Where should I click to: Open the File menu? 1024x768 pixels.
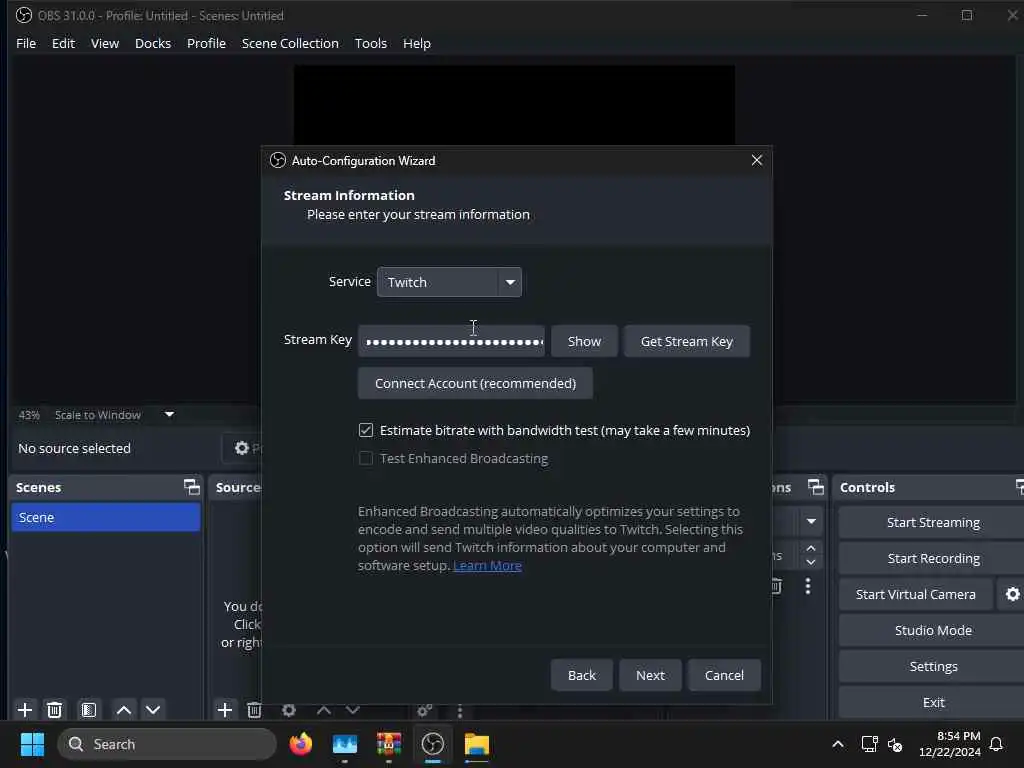pos(26,43)
